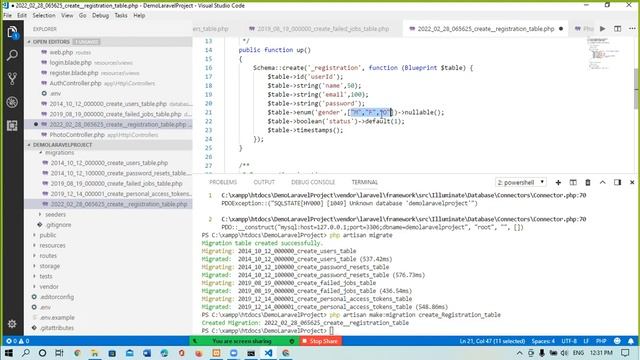
Task: Move panel position with layout icon
Action: [x=617, y=182]
